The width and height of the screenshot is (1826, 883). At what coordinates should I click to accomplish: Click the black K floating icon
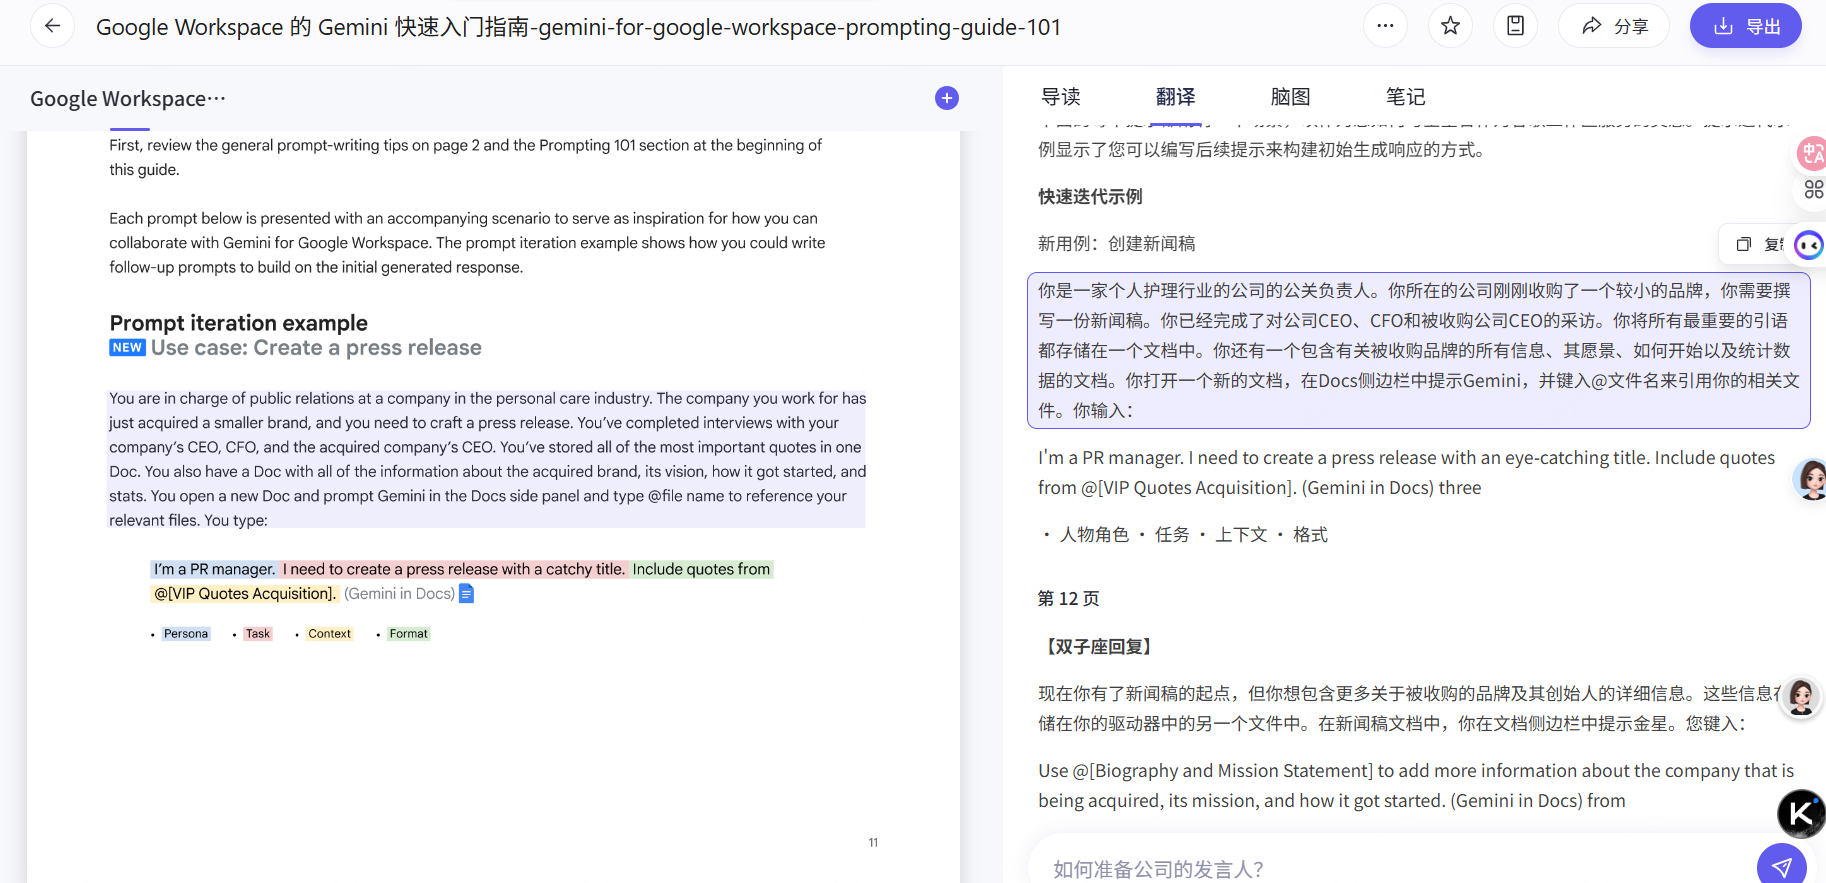[1801, 813]
